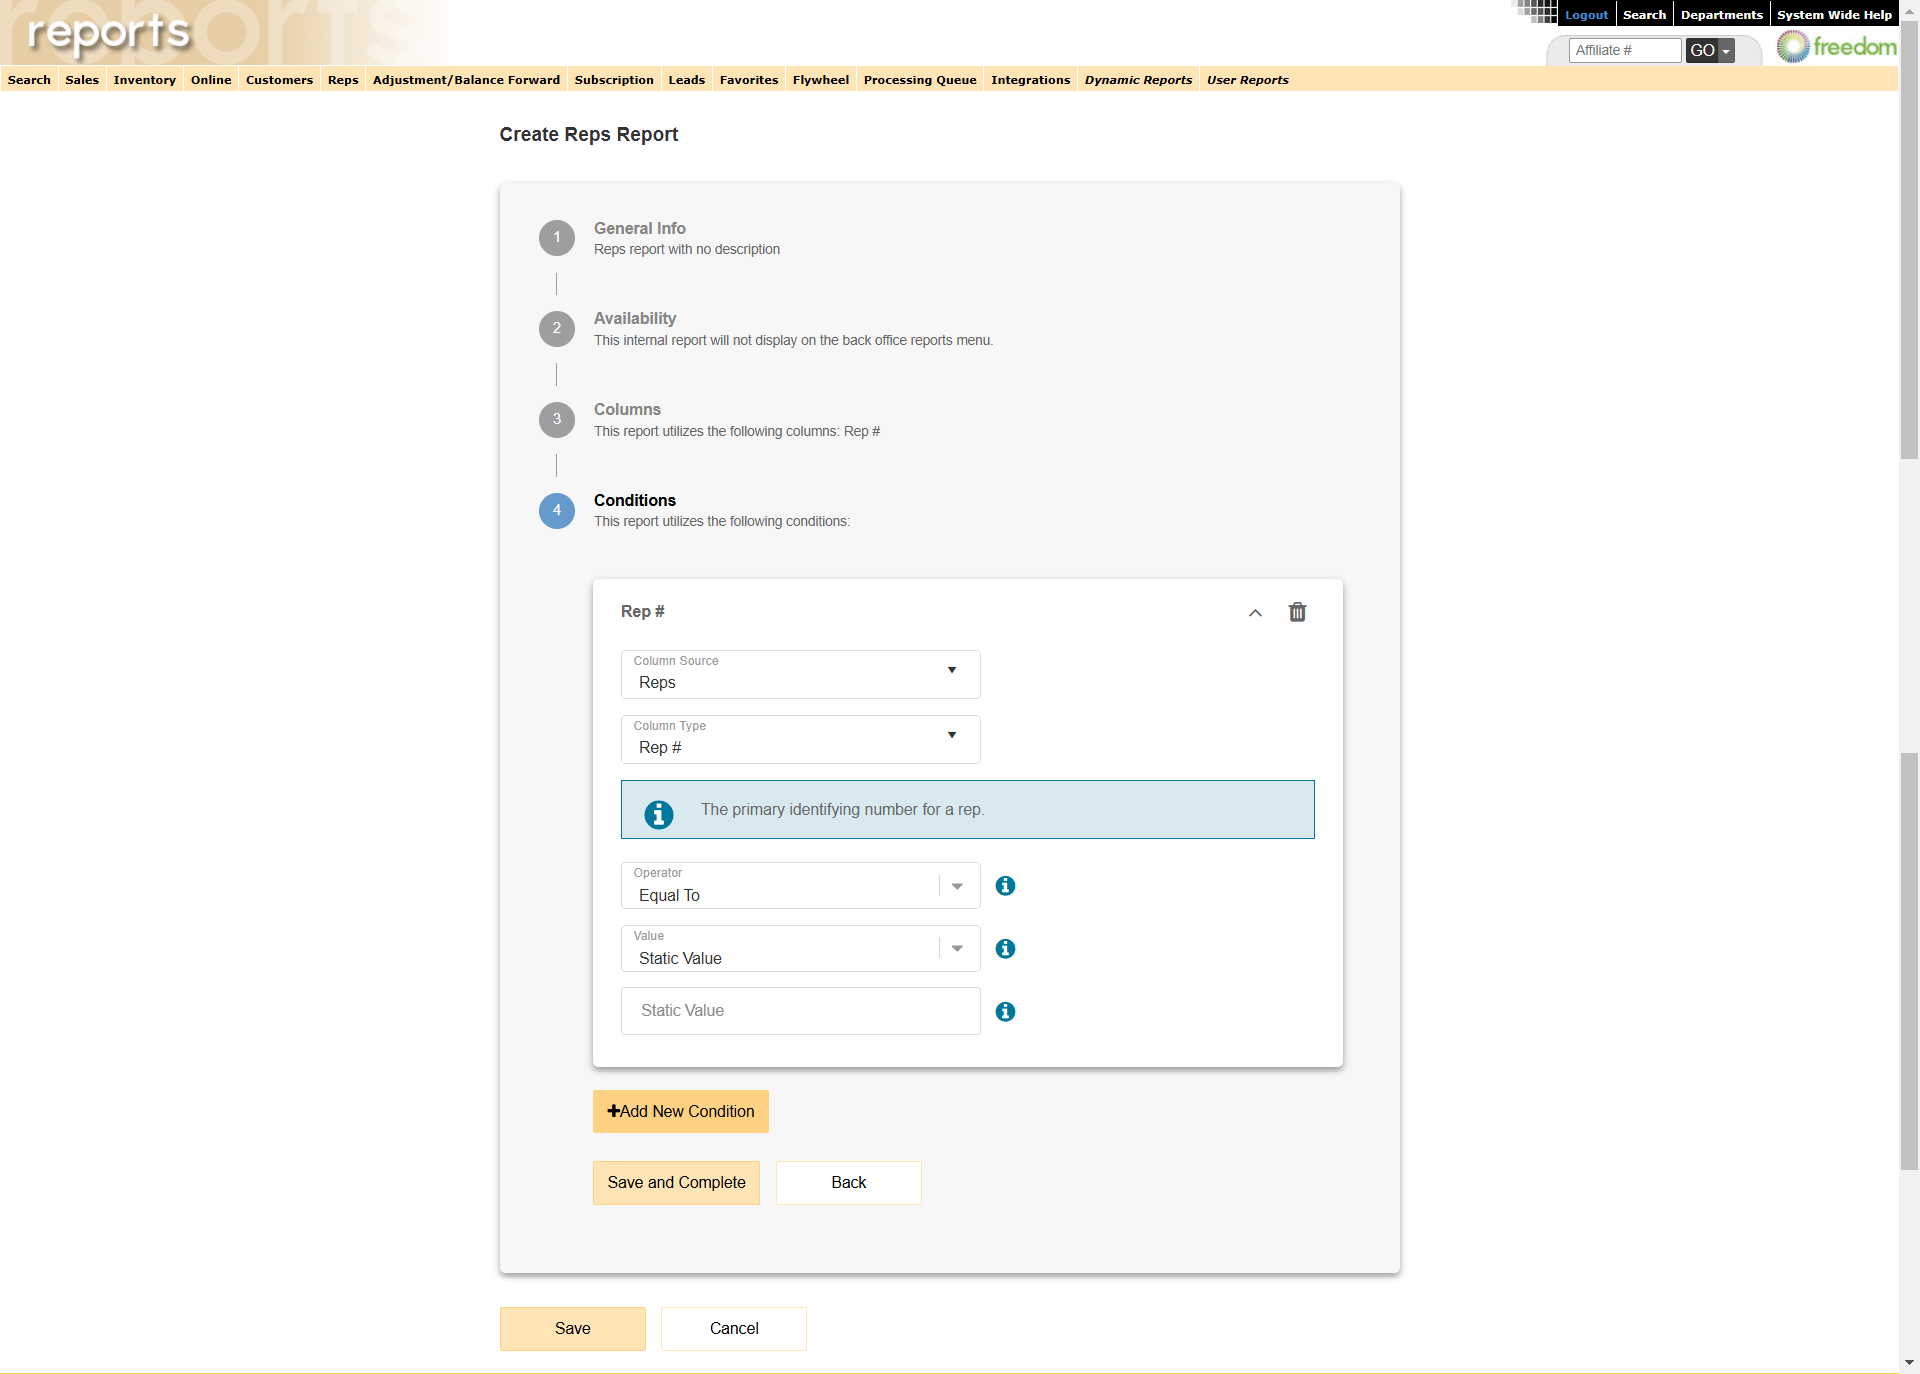Click Save and Complete

(675, 1183)
